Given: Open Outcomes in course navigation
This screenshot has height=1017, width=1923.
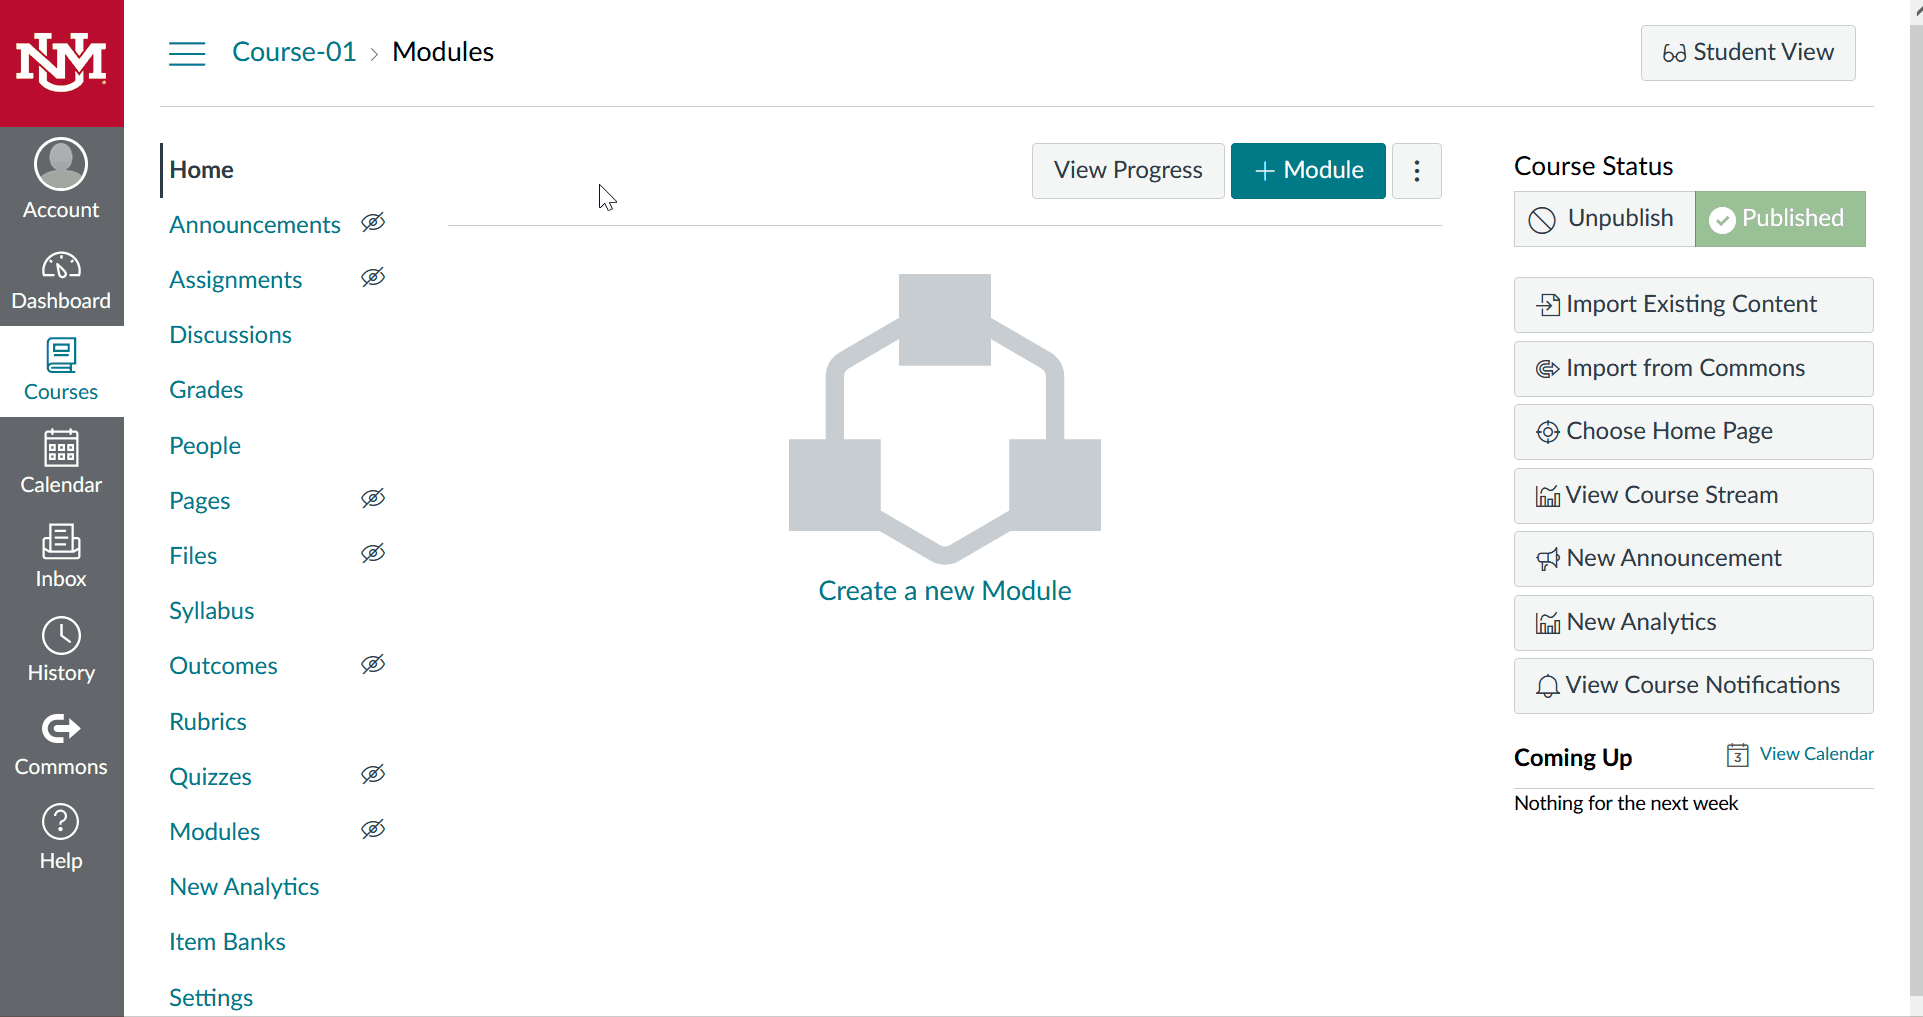Looking at the screenshot, I should coord(223,666).
